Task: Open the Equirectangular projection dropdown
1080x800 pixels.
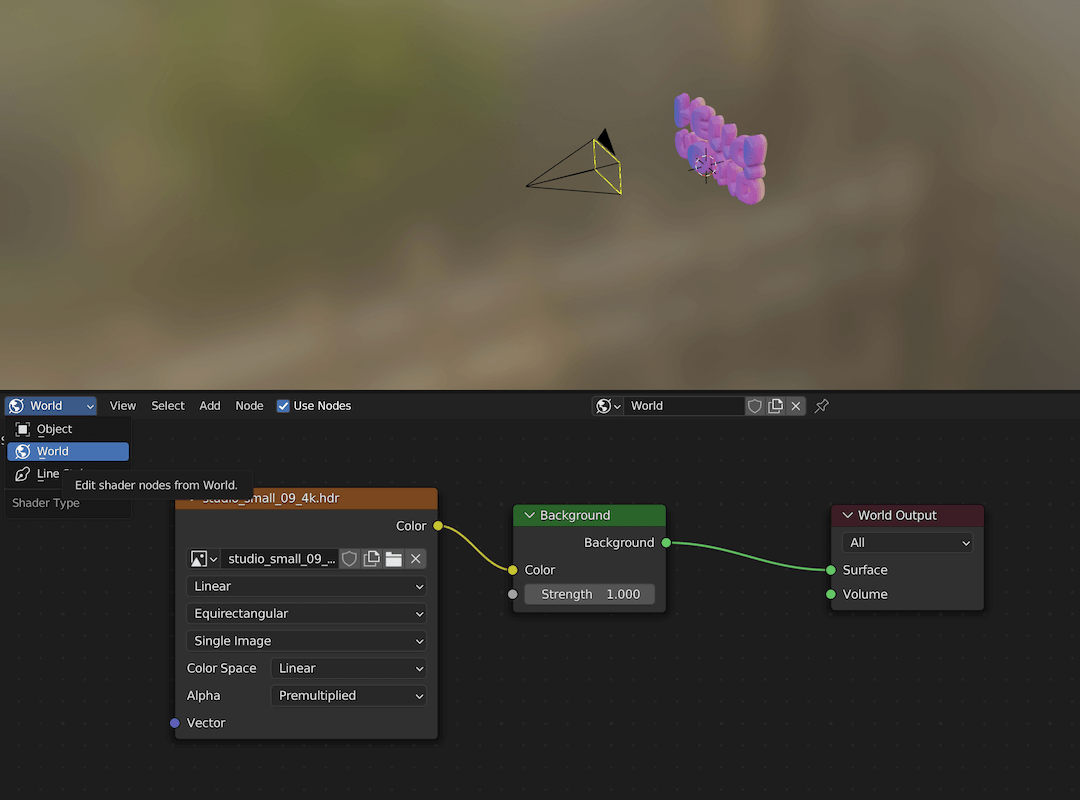Action: coord(306,613)
